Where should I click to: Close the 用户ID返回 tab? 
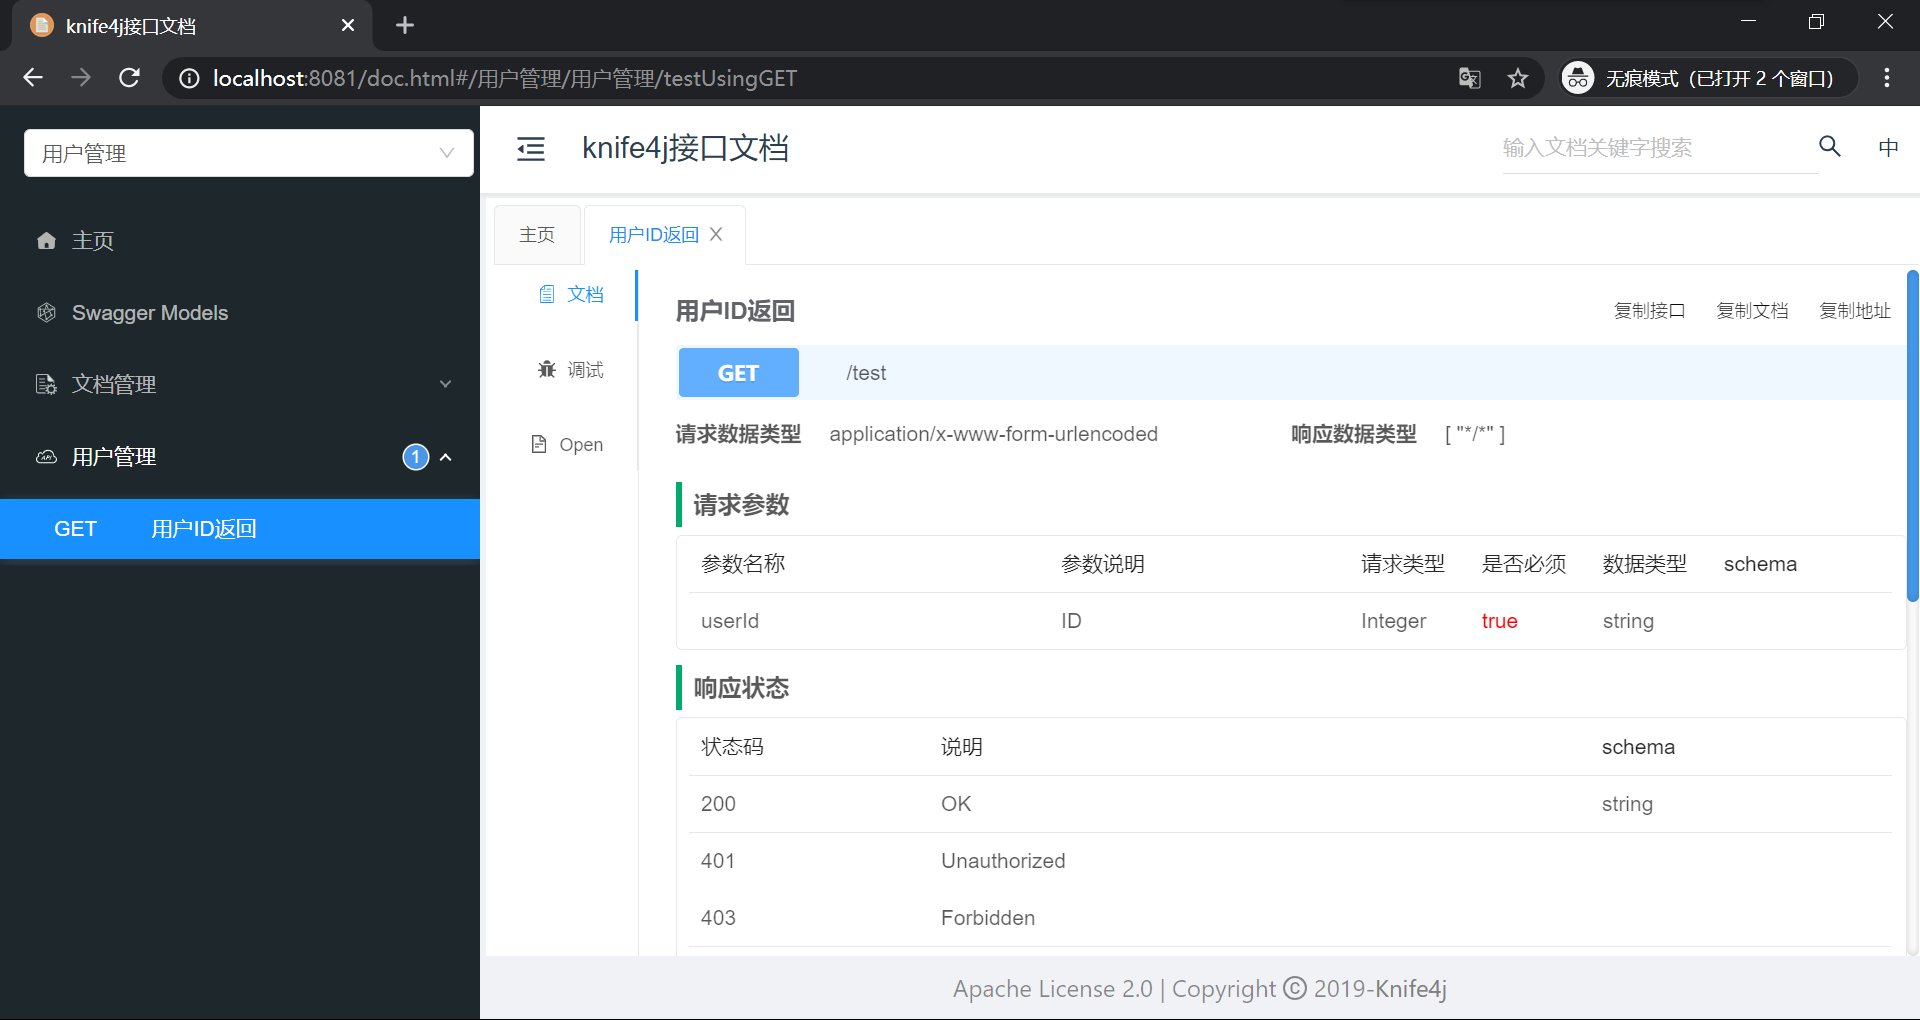point(716,234)
